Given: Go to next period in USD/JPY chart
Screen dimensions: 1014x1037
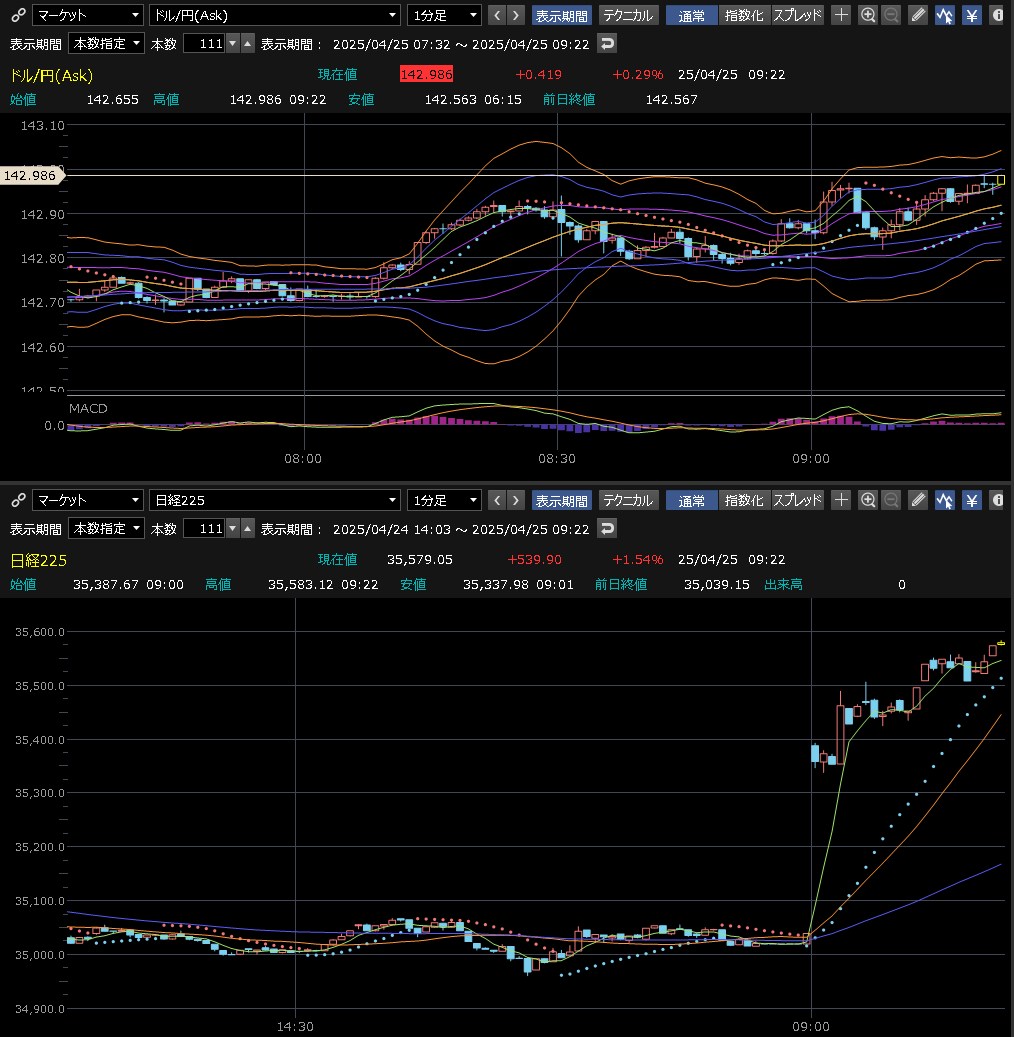Looking at the screenshot, I should (x=516, y=15).
